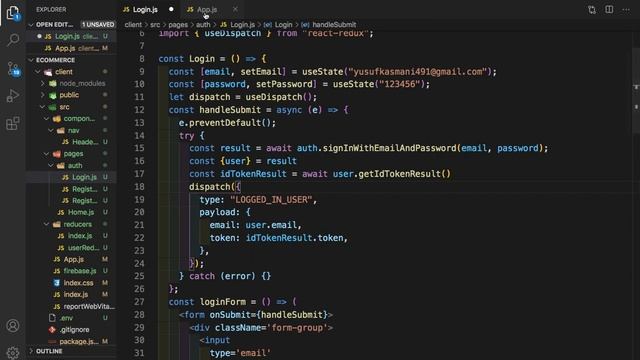Collapse the src folder
This screenshot has height=360, width=640.
pos(42,107)
